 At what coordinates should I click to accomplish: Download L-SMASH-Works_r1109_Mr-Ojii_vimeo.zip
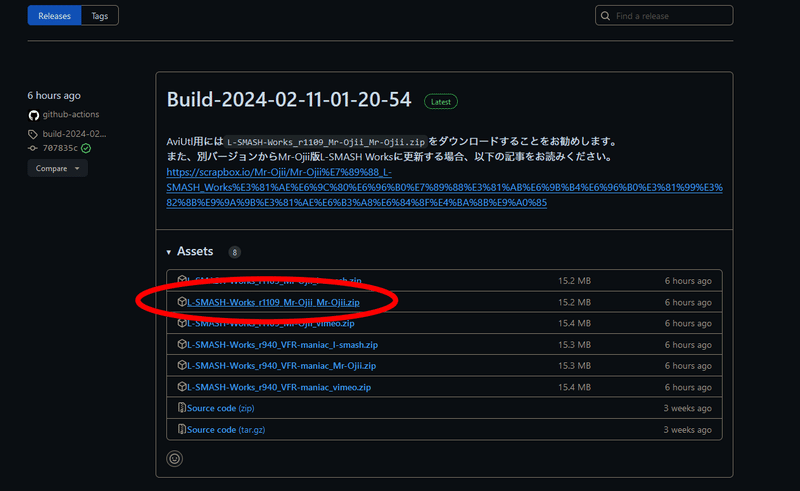click(x=270, y=323)
